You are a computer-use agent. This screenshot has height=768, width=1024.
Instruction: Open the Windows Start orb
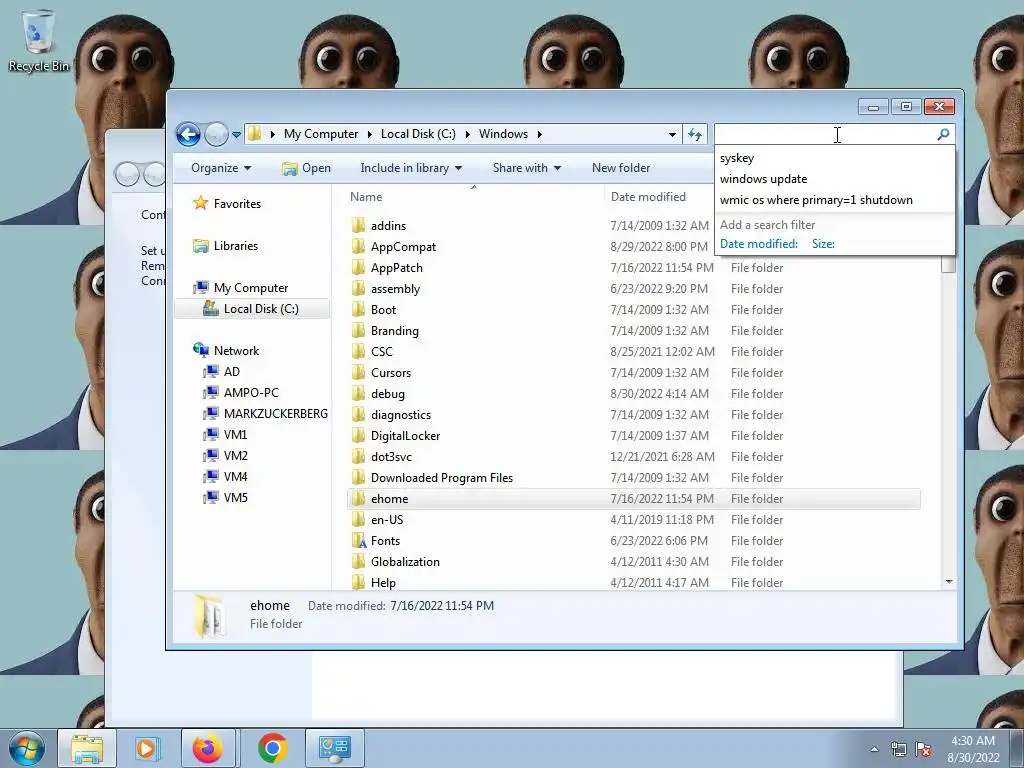pyautogui.click(x=27, y=748)
